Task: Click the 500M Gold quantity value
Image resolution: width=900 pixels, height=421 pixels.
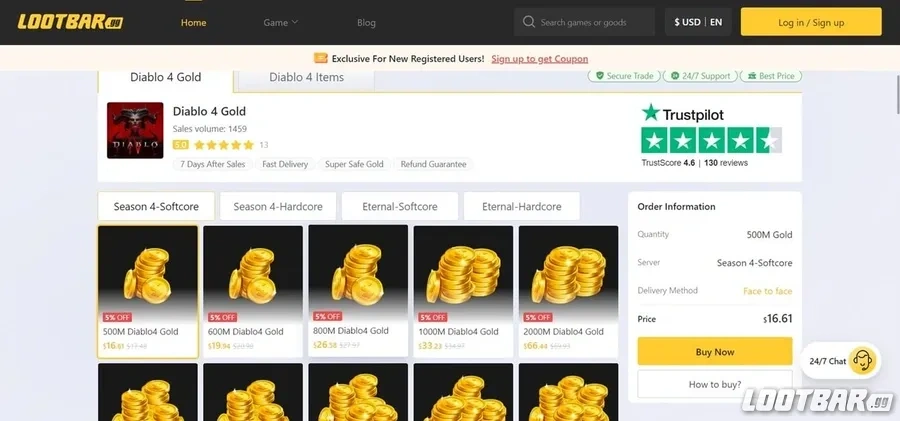Action: point(769,234)
